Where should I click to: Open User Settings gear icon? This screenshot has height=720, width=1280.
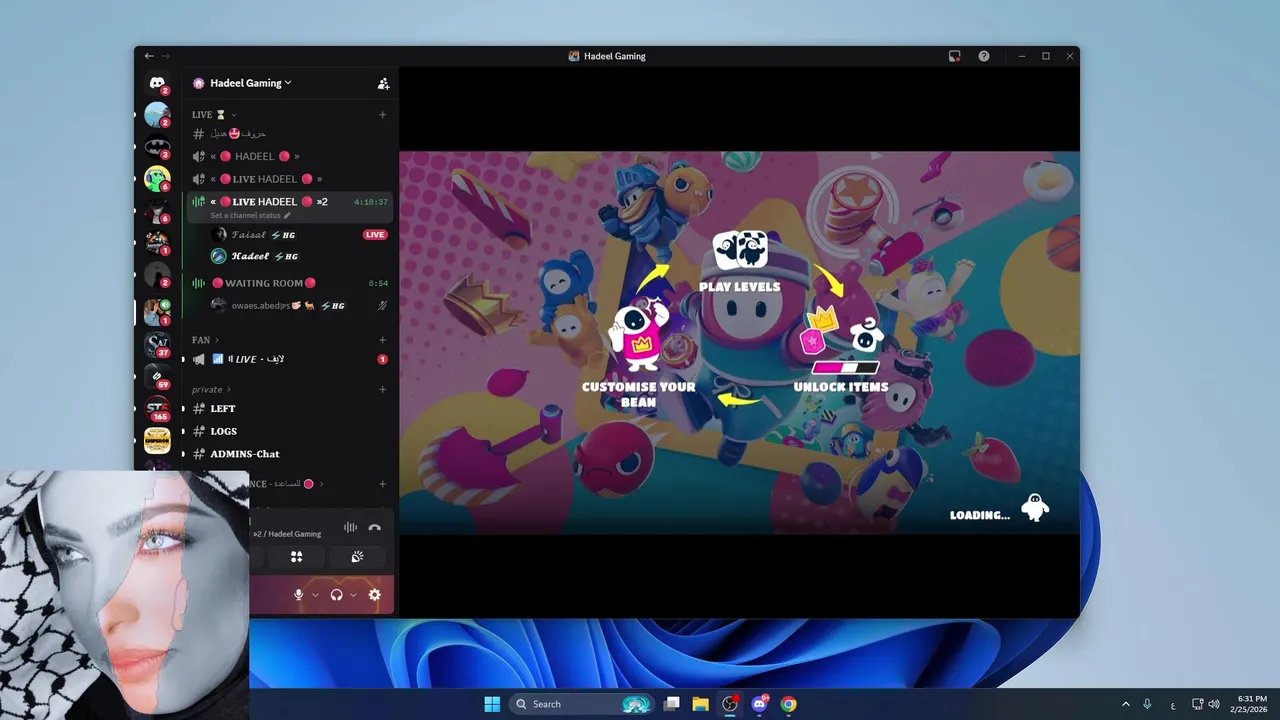[374, 595]
